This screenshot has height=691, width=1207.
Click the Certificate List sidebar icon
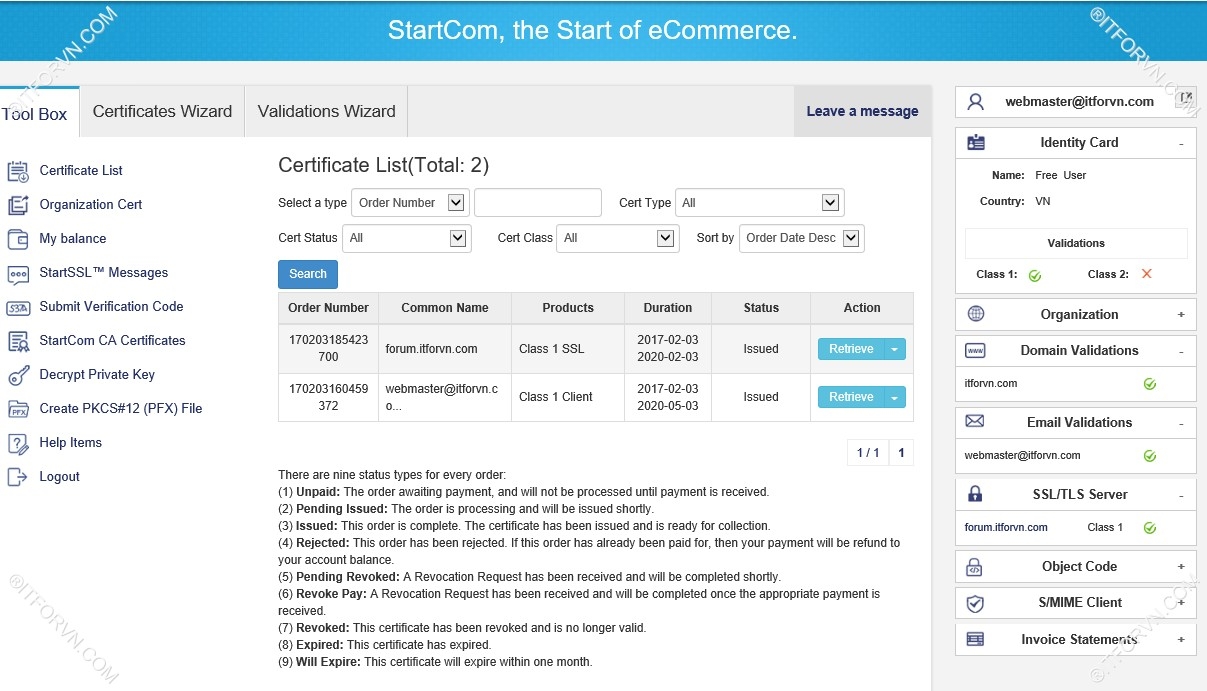pos(18,171)
